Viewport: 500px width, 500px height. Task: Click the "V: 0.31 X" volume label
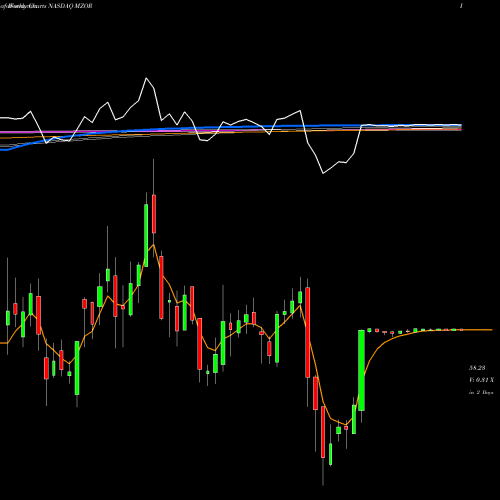481,380
